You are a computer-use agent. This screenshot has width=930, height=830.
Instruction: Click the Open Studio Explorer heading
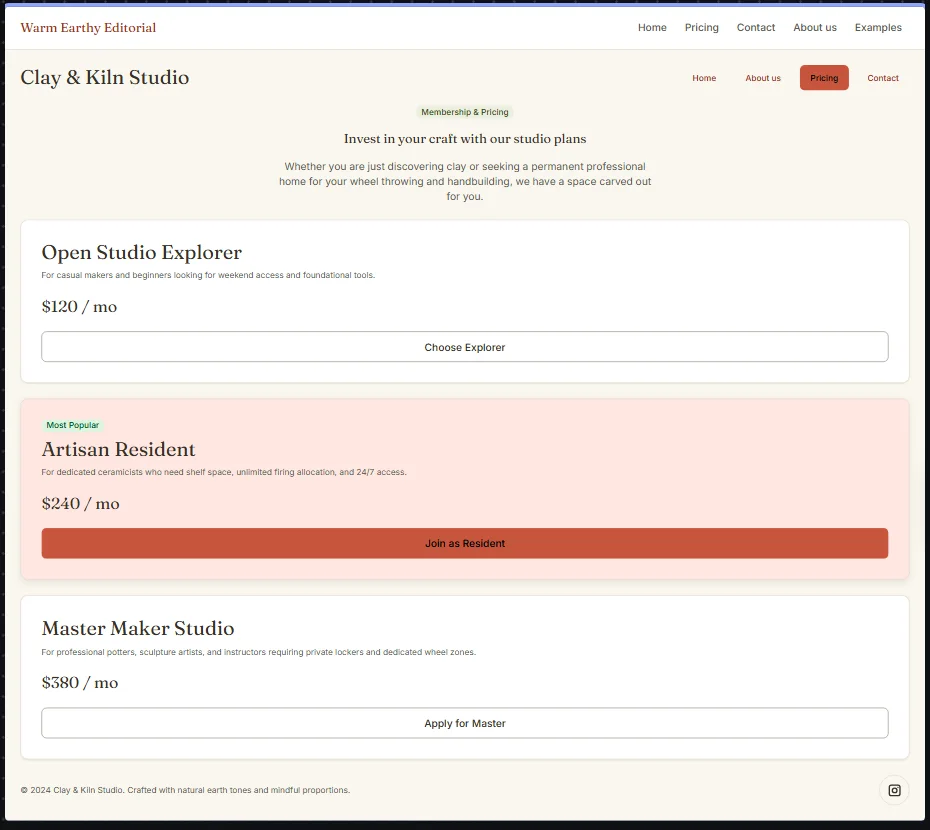[x=141, y=252]
